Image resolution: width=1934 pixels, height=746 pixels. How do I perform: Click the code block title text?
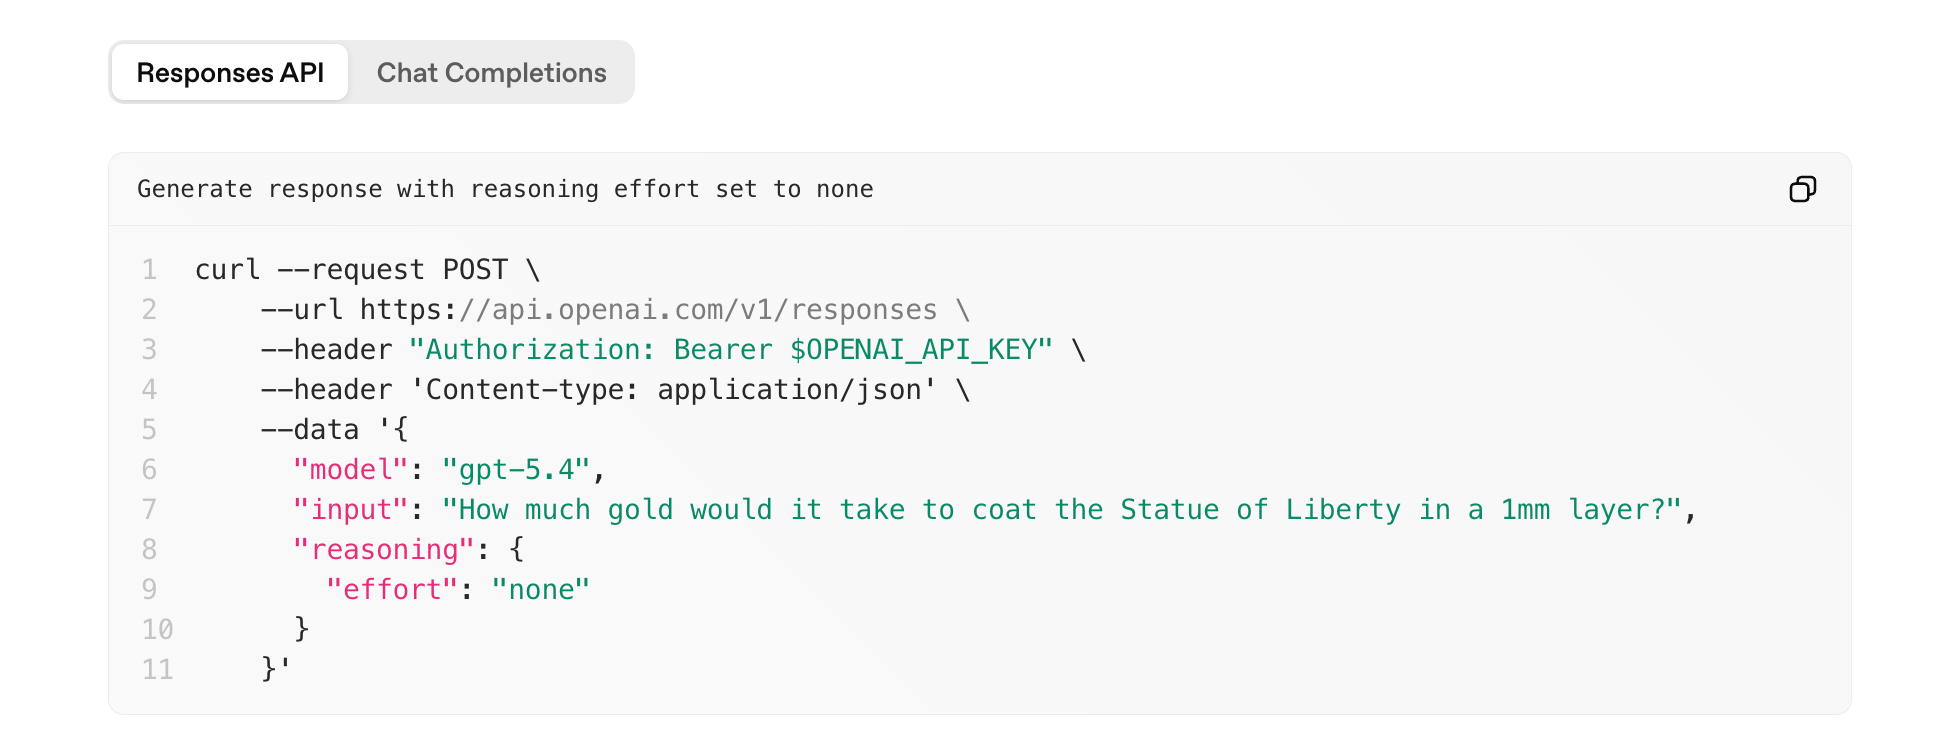505,189
